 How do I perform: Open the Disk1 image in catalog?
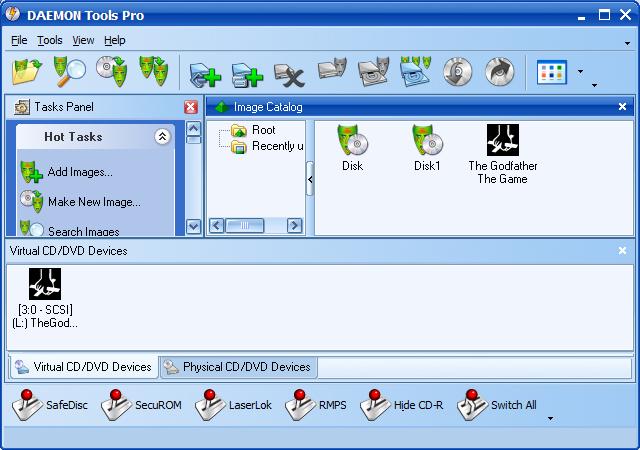[427, 148]
